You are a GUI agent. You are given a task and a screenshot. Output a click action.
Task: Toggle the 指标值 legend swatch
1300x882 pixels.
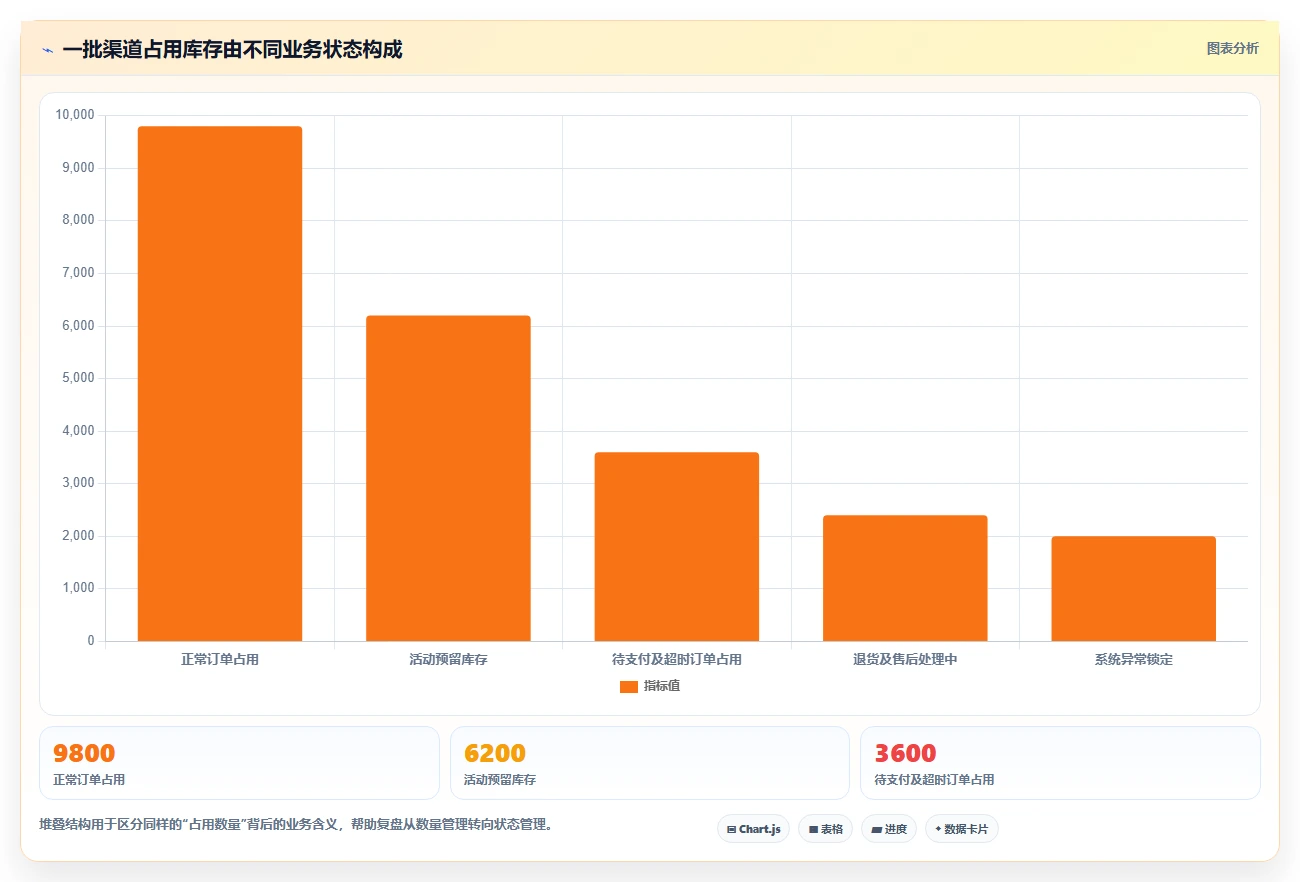coord(629,686)
